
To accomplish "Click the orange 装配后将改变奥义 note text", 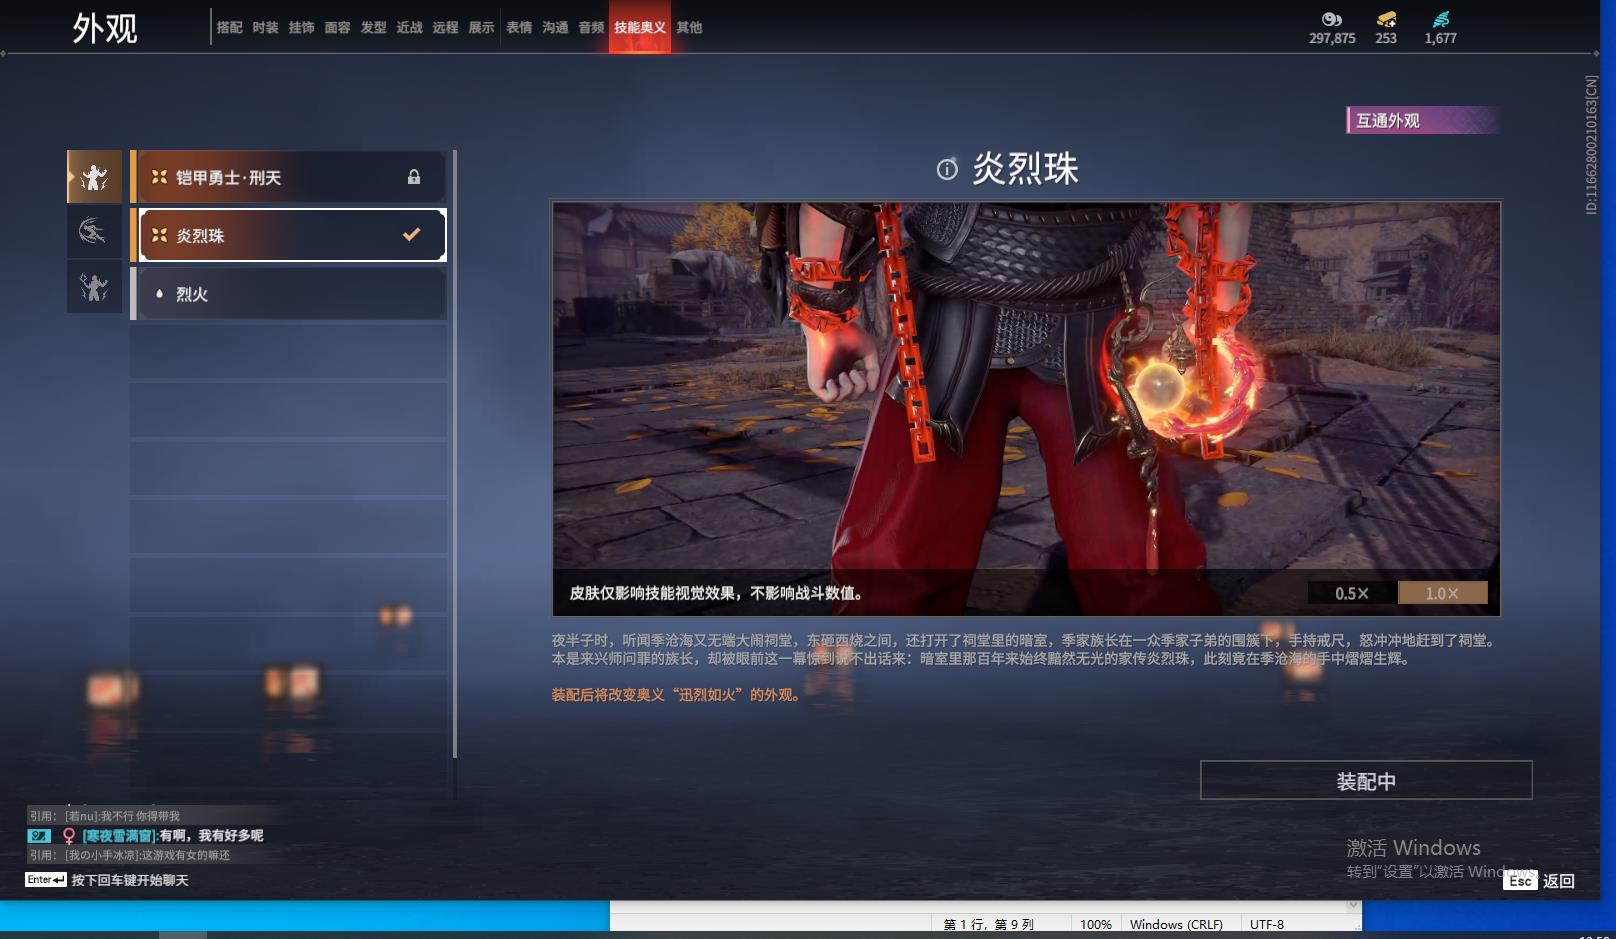I will pyautogui.click(x=675, y=694).
